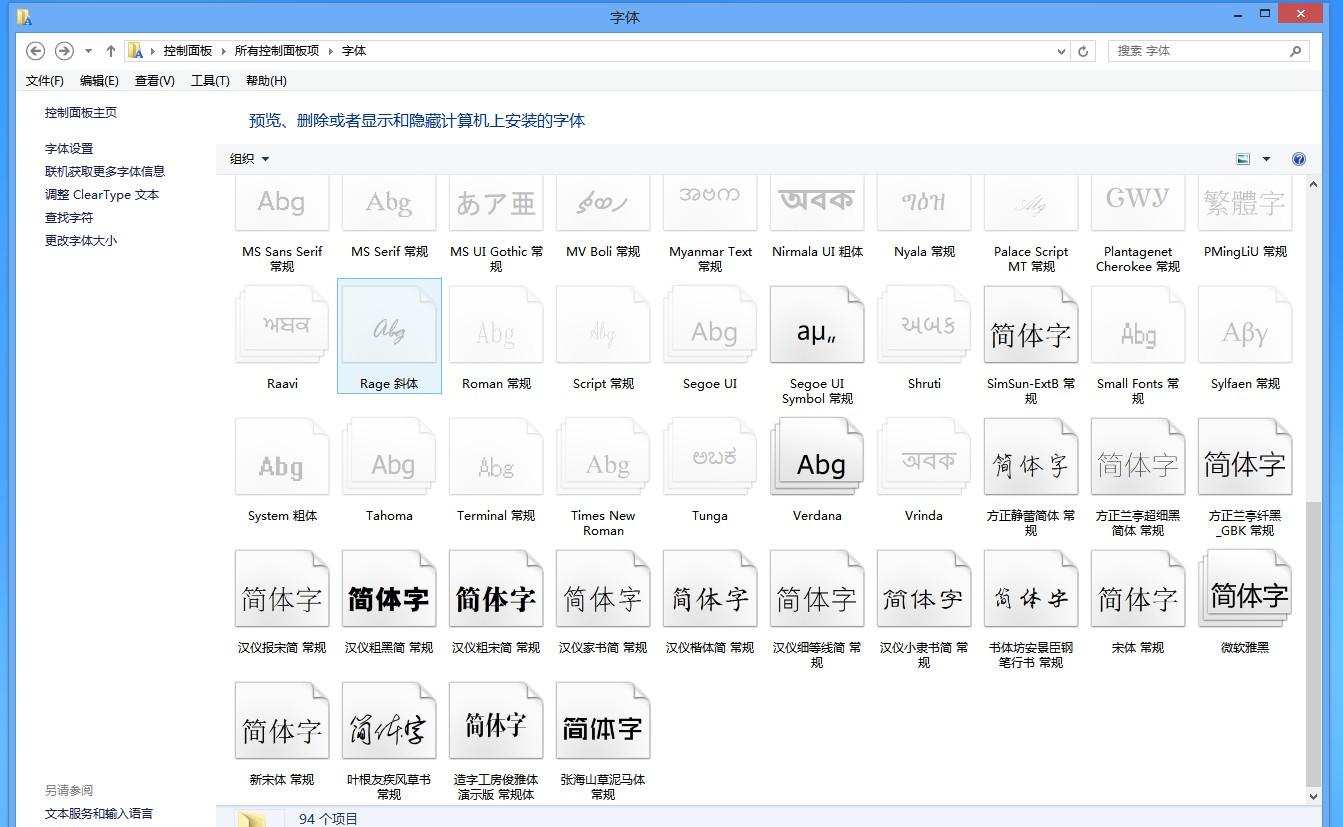
Task: Open the view options dropdown arrow
Action: click(1266, 158)
